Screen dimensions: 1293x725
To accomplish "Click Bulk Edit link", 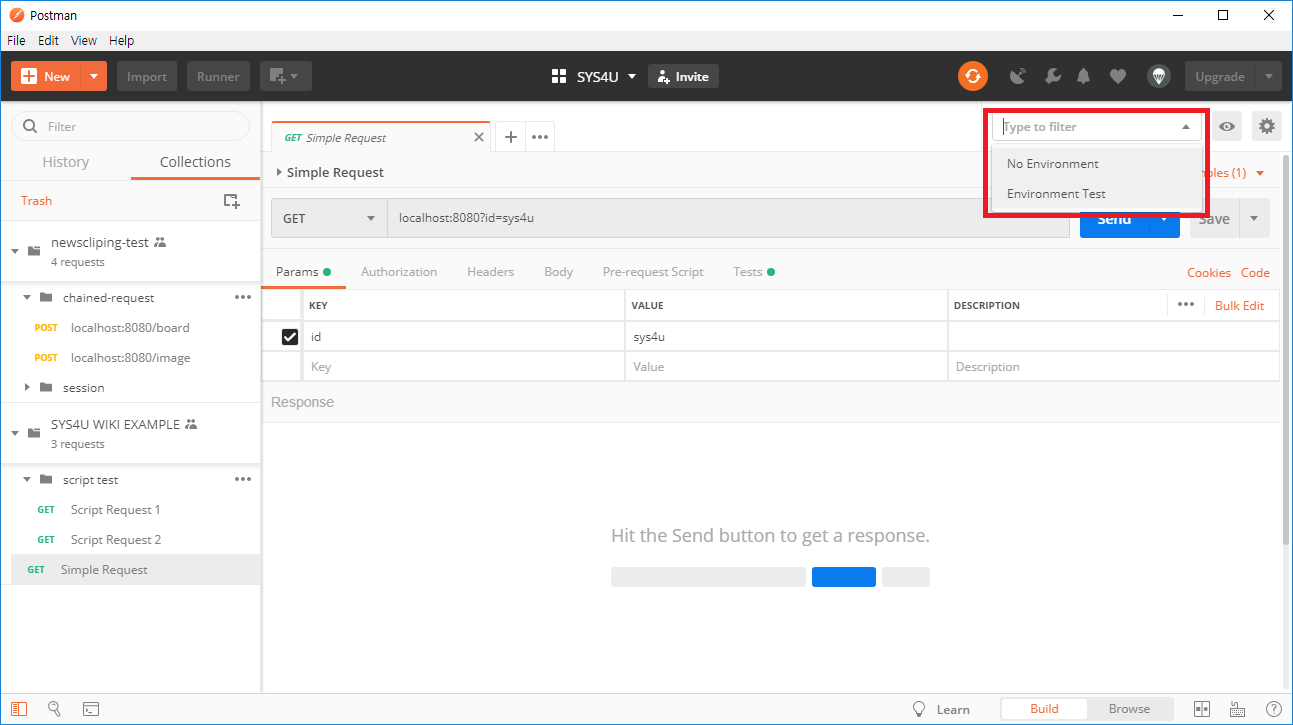I will click(1239, 305).
